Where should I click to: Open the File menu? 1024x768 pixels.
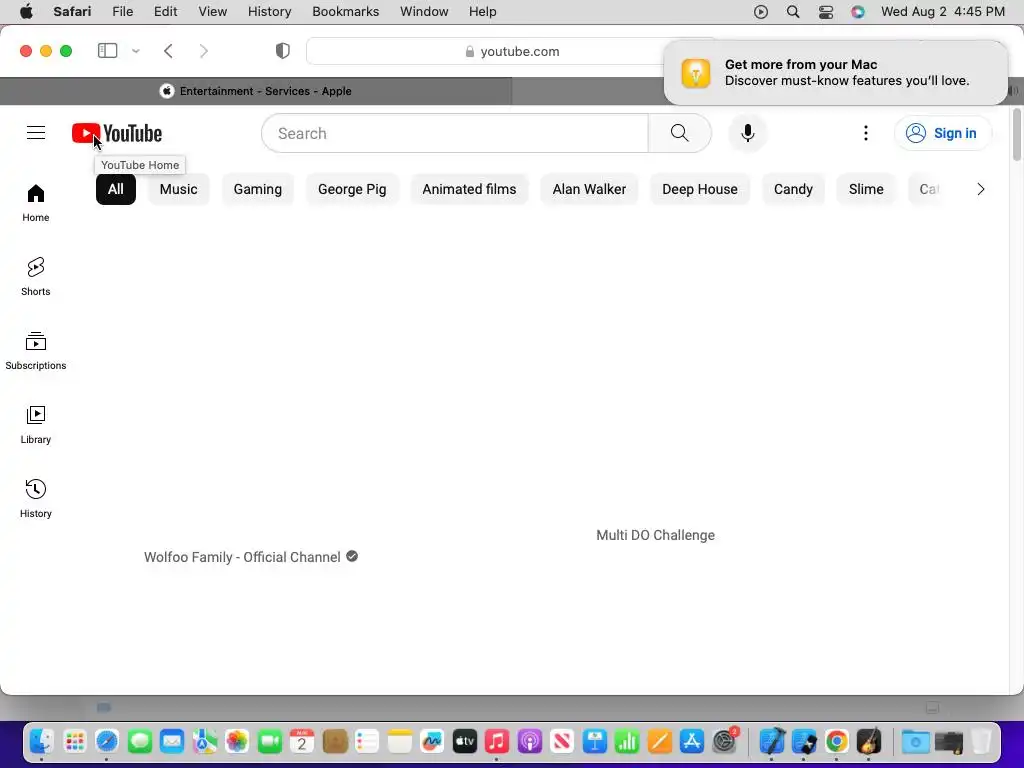coord(122,12)
